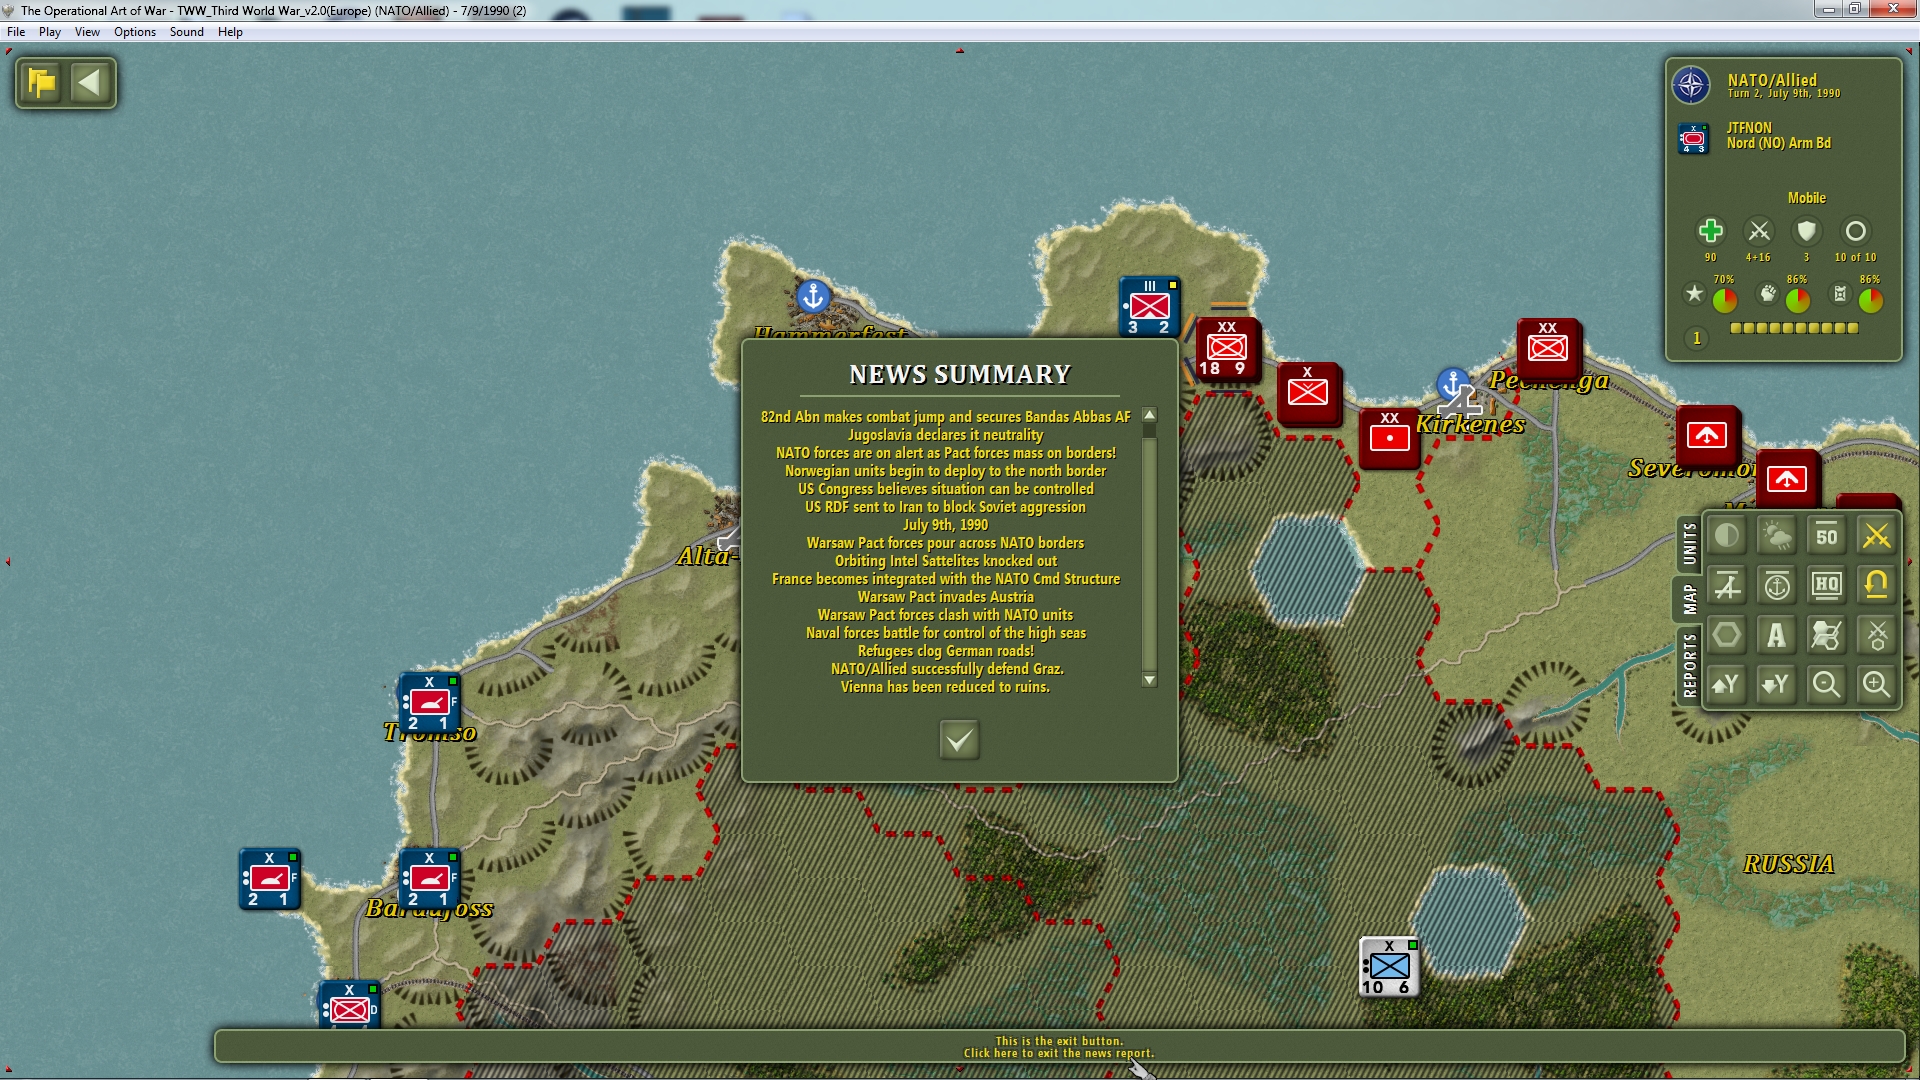Click the letter 'A' map button

[x=1777, y=635]
